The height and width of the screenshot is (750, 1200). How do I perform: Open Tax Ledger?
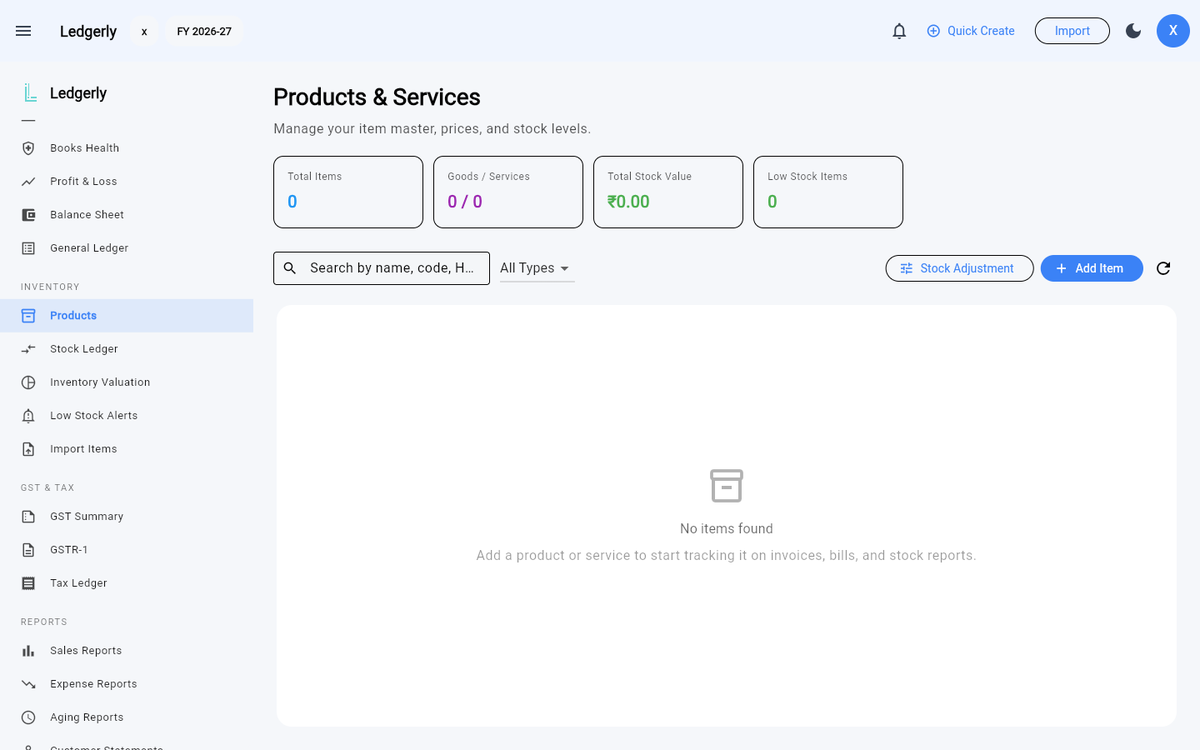(126, 583)
